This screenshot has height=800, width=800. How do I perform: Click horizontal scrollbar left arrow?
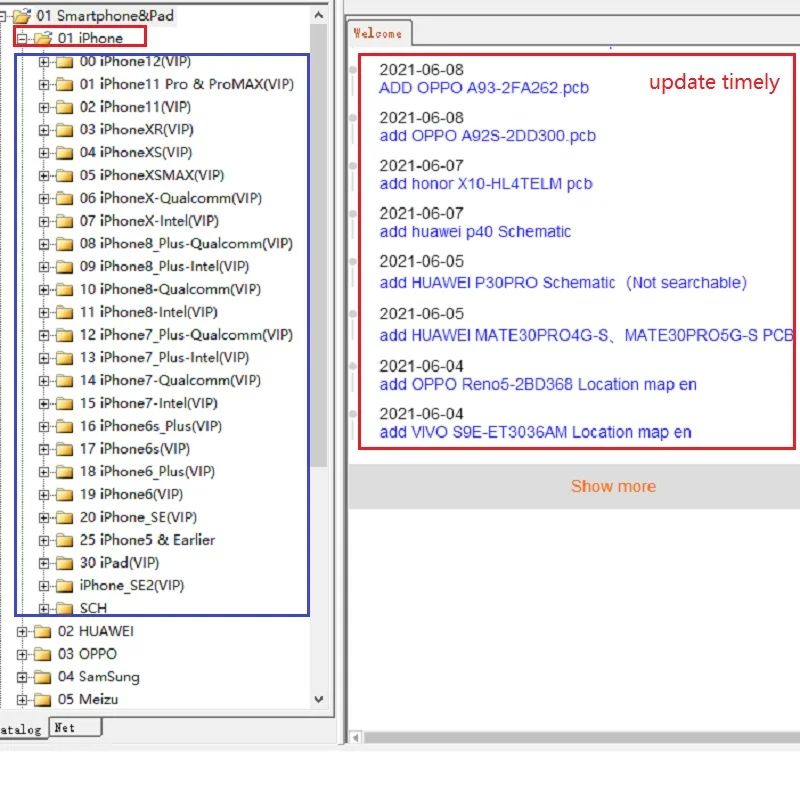(356, 738)
